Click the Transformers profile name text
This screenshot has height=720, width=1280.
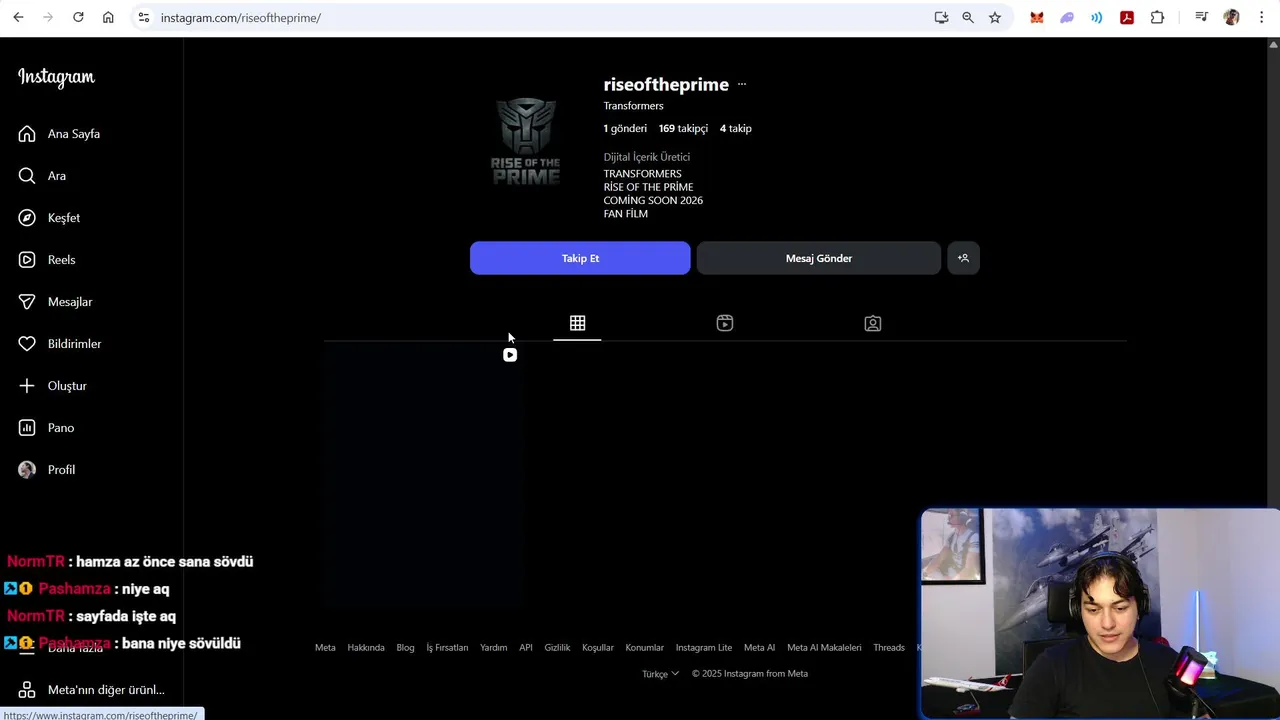[x=633, y=106]
